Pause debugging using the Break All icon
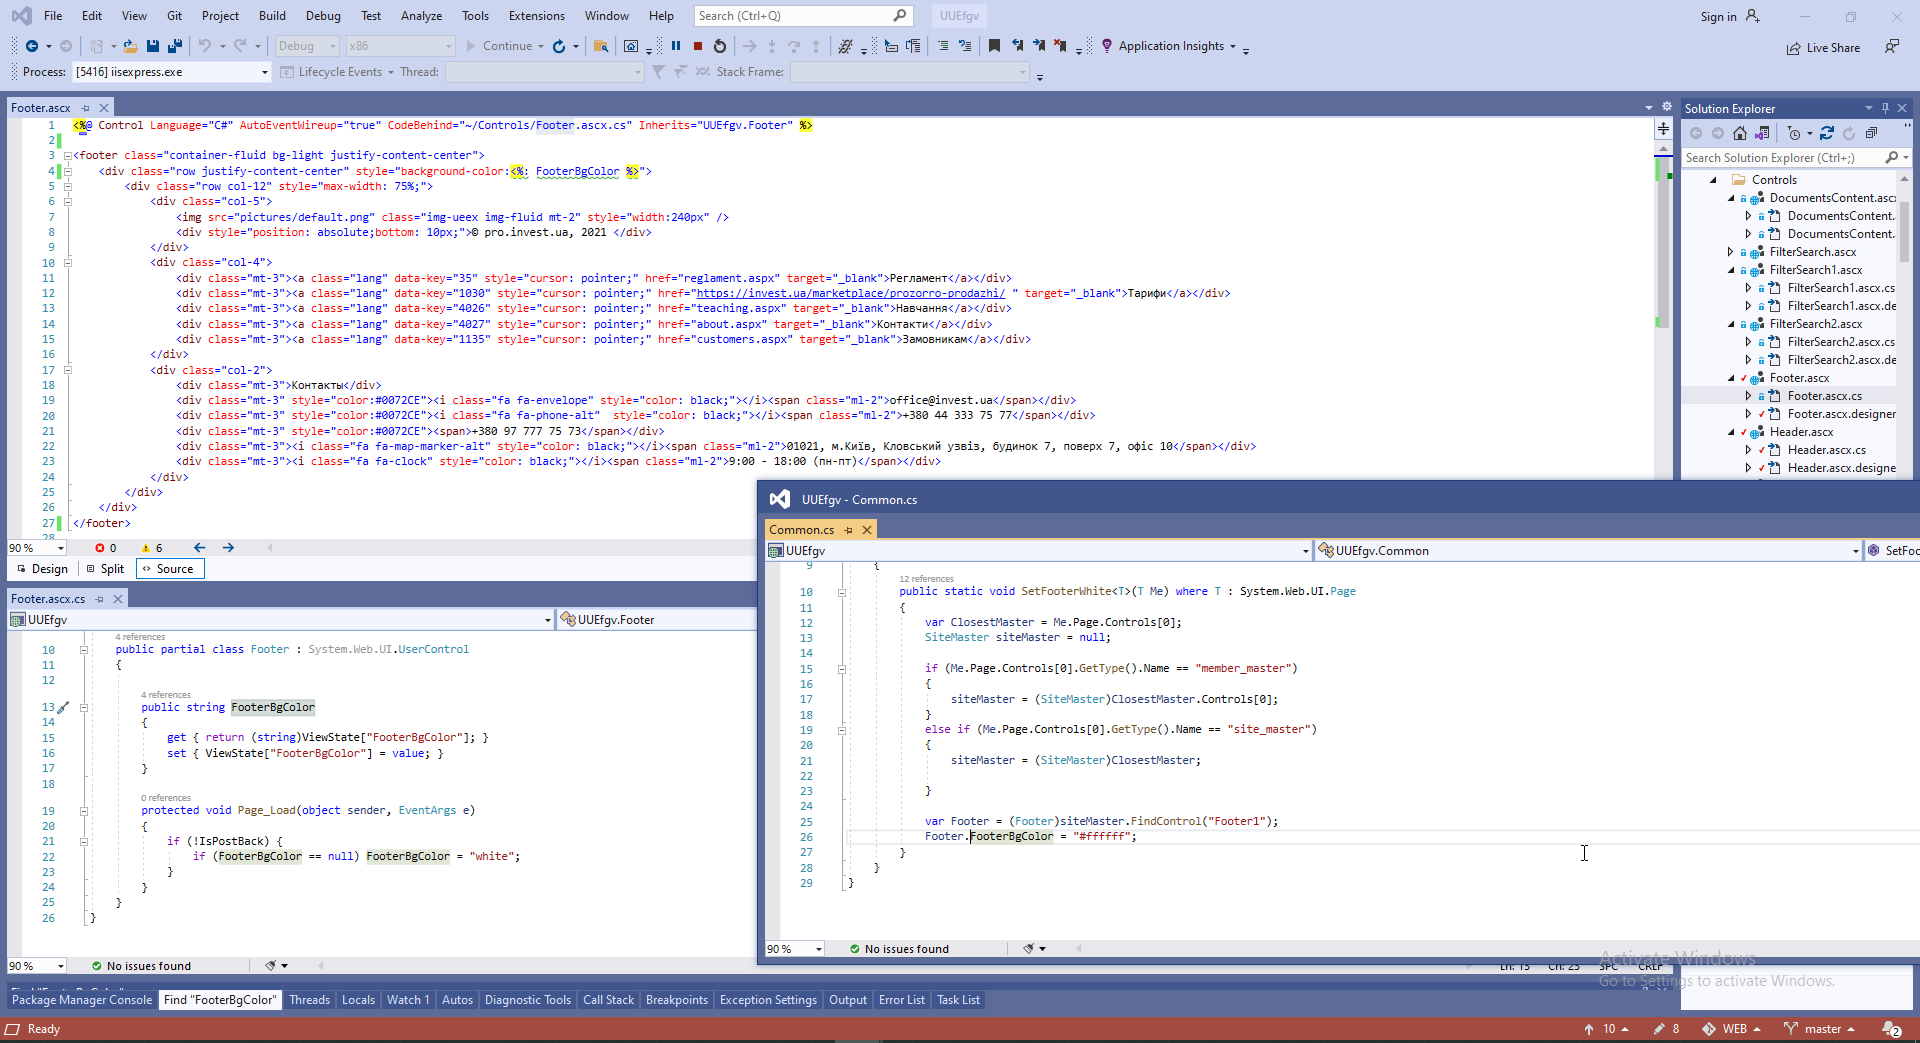 676,46
